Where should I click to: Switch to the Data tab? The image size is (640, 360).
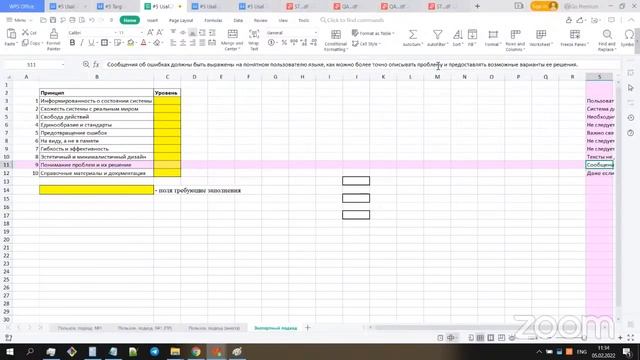click(238, 20)
